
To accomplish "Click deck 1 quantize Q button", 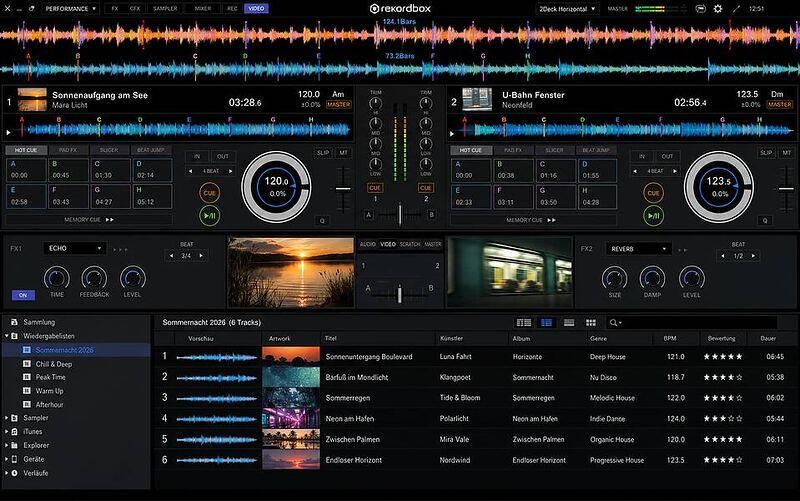I will pos(322,221).
